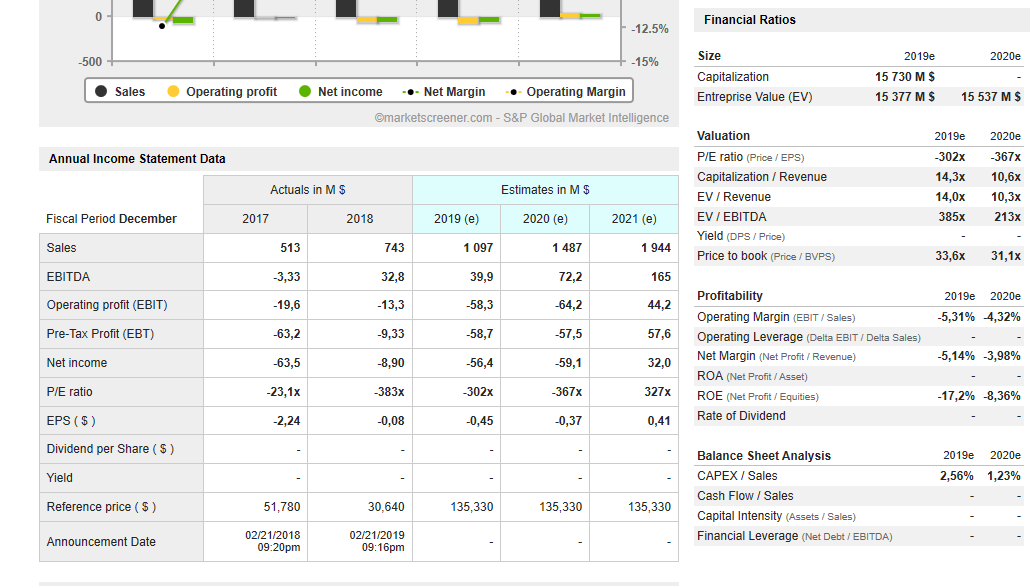This screenshot has width=1033, height=586.
Task: Select the EBITDA row label
Action: [x=68, y=276]
